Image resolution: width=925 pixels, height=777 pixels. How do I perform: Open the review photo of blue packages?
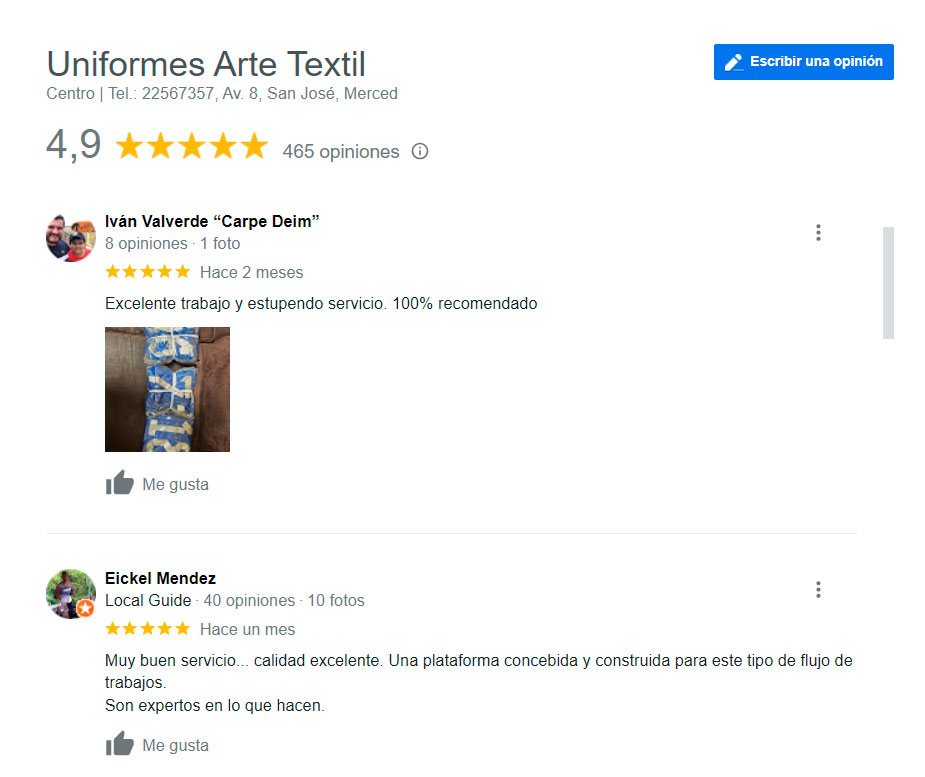[168, 389]
